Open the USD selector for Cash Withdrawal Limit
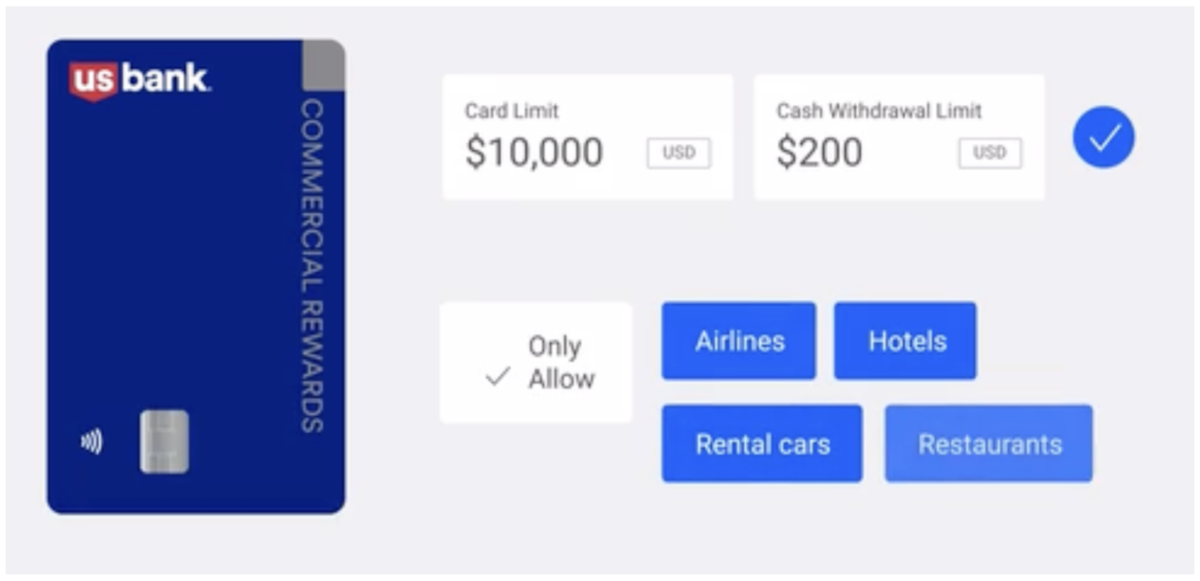 click(990, 153)
